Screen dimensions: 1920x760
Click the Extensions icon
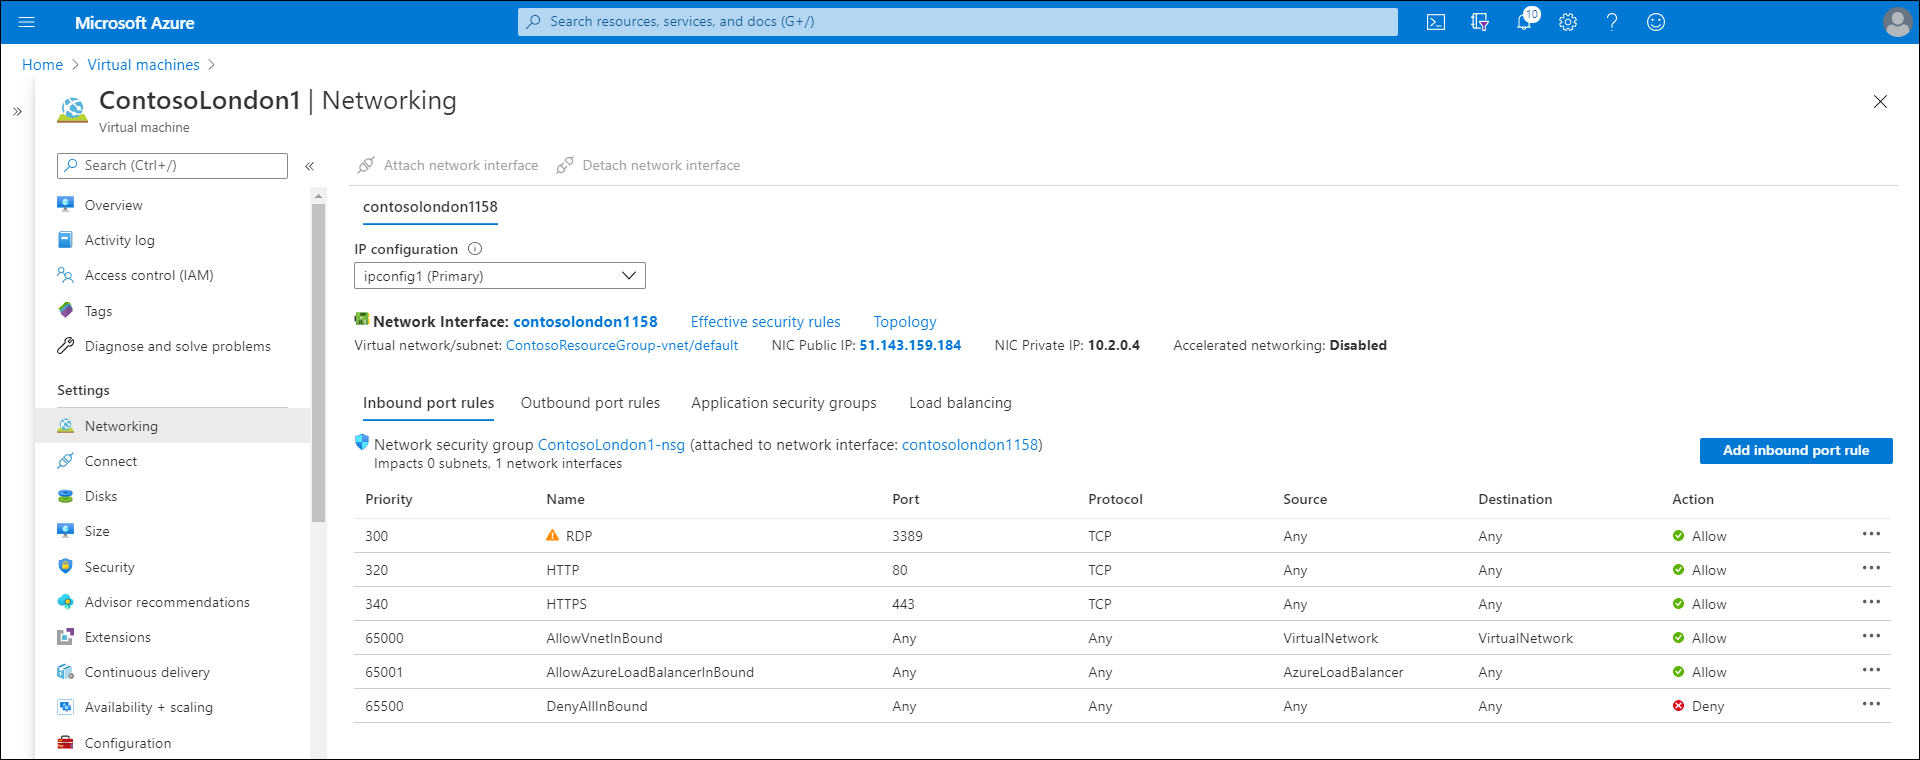[x=66, y=637]
